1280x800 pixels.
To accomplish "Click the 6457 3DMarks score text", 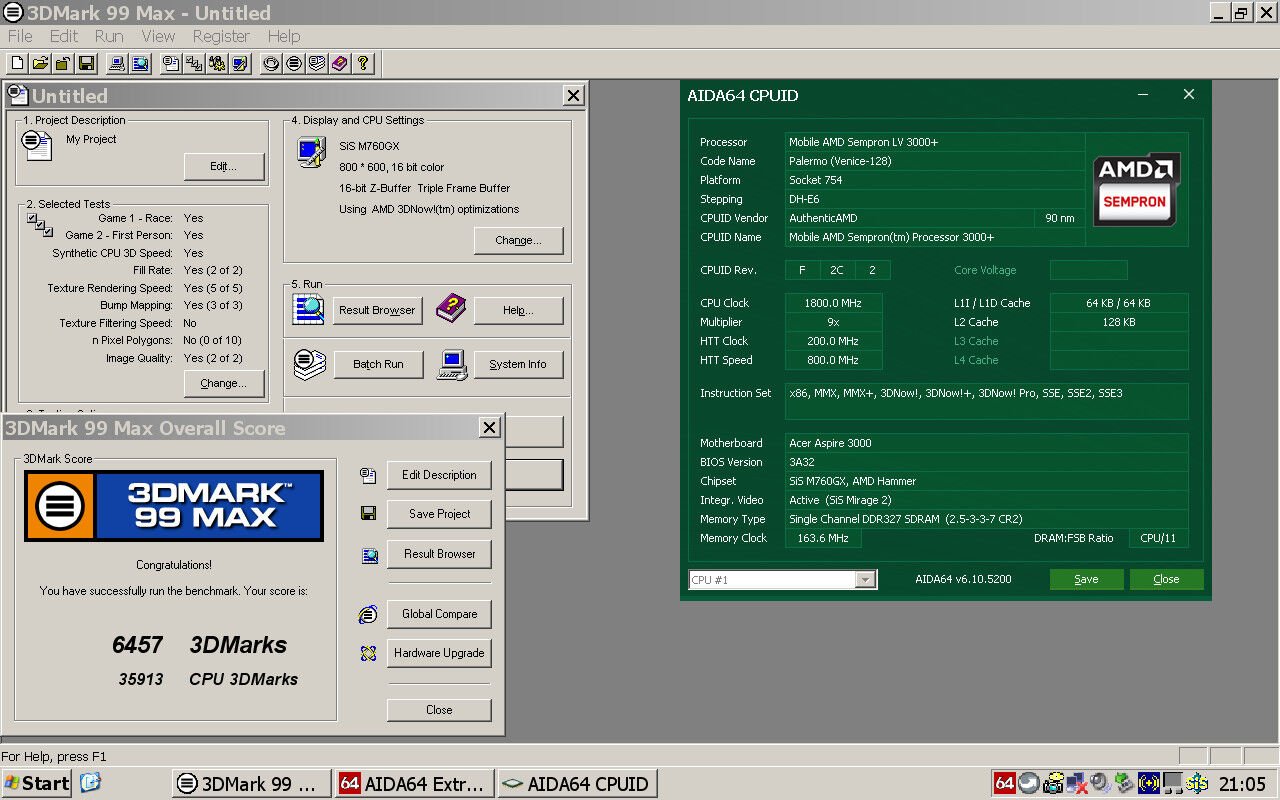I will click(x=199, y=645).
